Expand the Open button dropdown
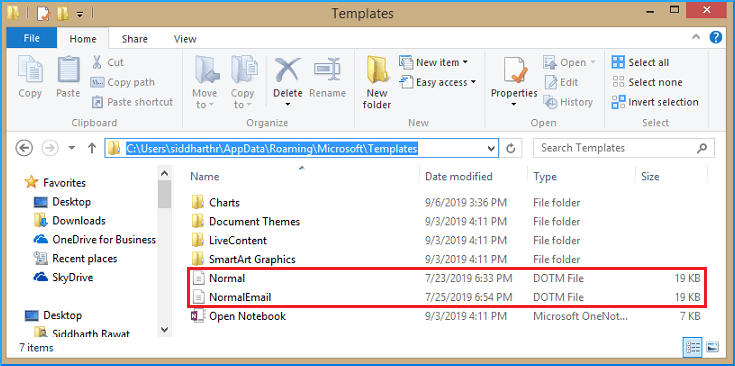This screenshot has height=366, width=735. [x=592, y=62]
